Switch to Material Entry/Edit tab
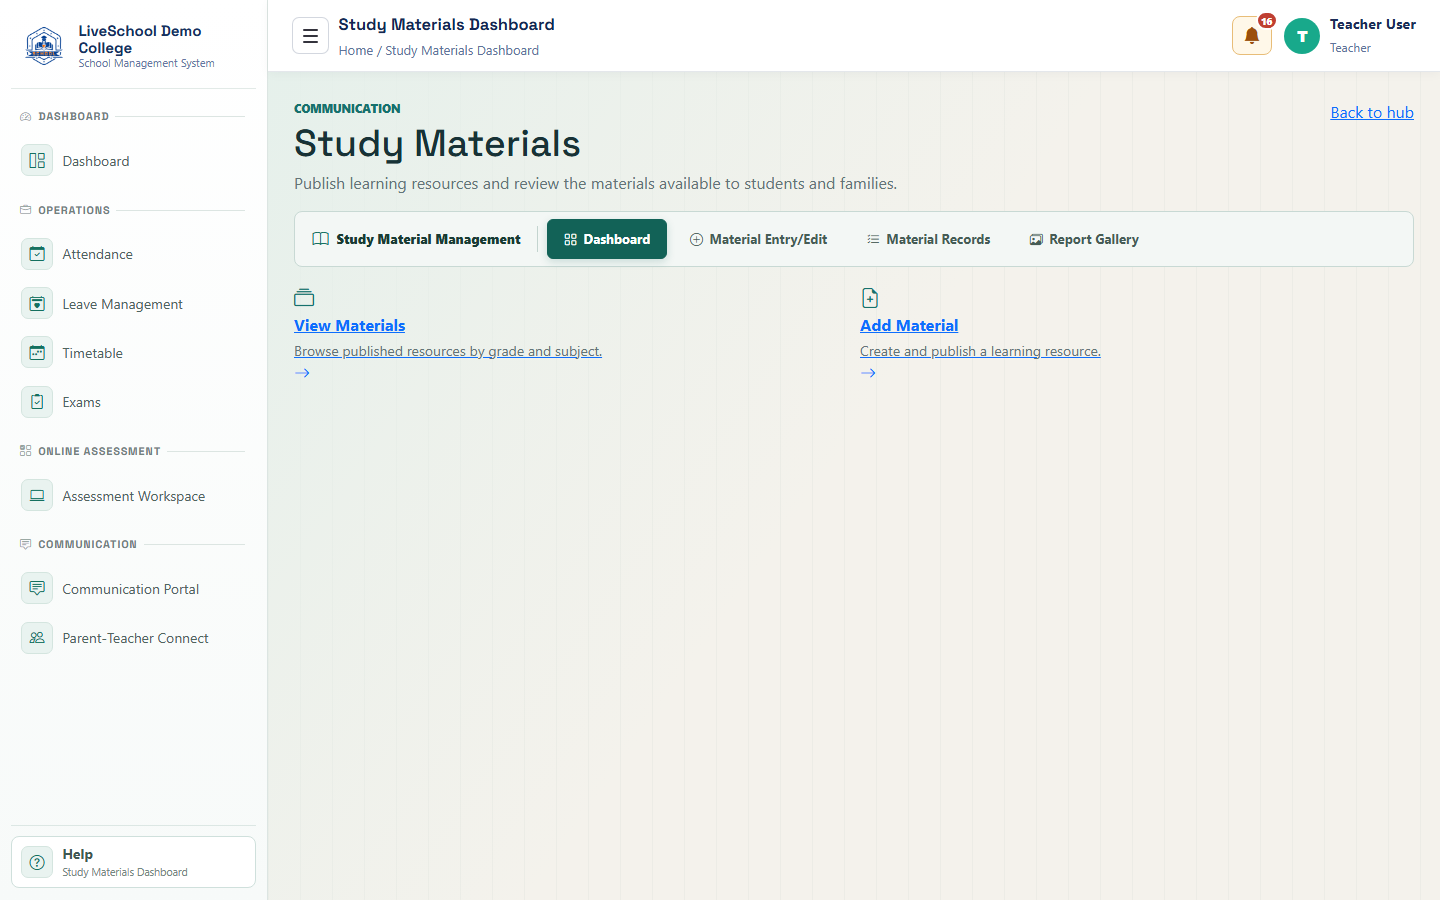Screen dimensions: 1440x900 click(x=759, y=239)
